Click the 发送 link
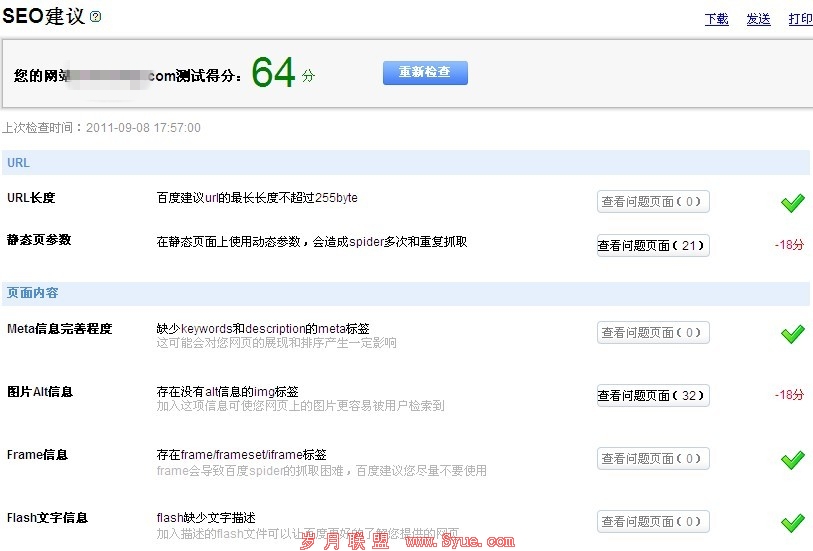Screen dimensions: 813x551 (758, 19)
